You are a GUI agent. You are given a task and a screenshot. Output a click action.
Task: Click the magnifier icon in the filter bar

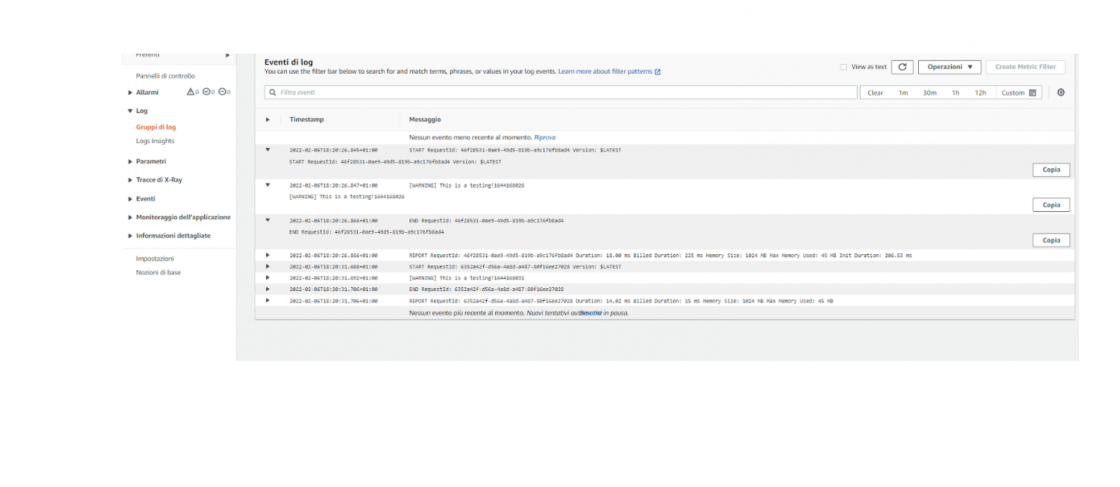click(x=272, y=92)
